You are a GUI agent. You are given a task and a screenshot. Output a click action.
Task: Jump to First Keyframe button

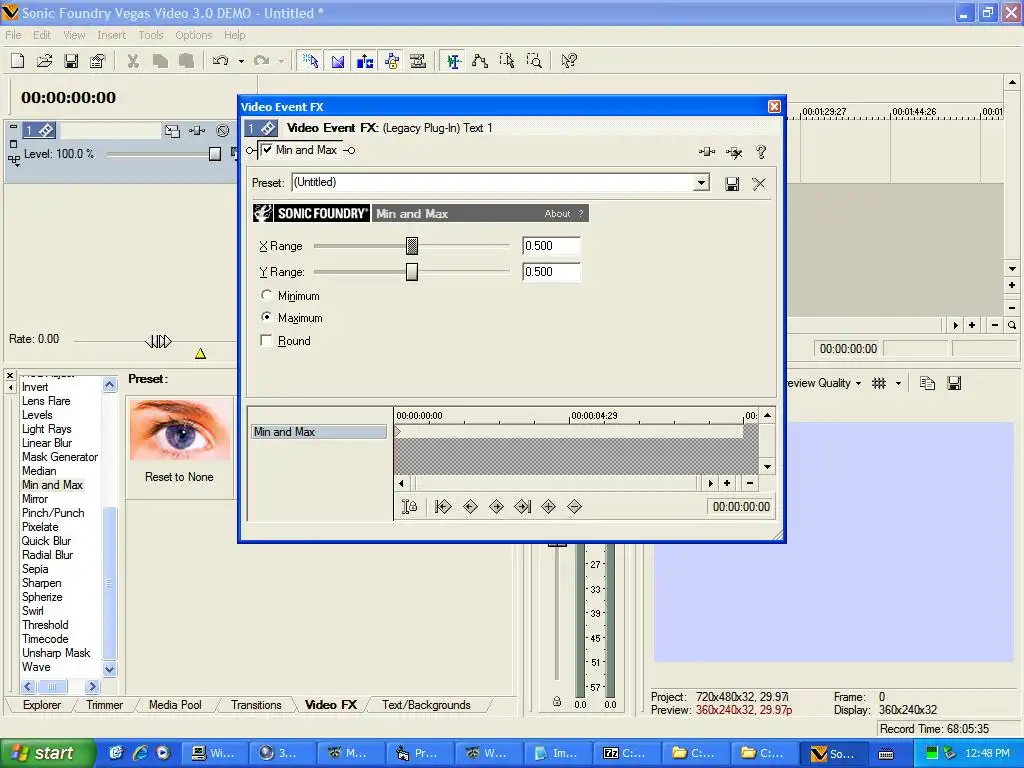pyautogui.click(x=443, y=507)
